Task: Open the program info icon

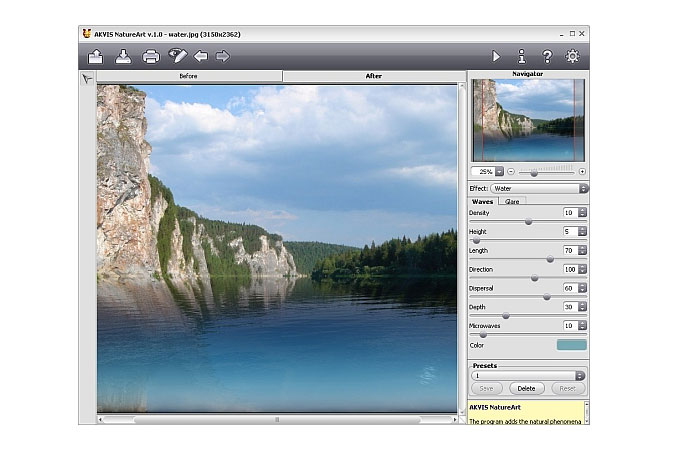Action: coord(521,57)
